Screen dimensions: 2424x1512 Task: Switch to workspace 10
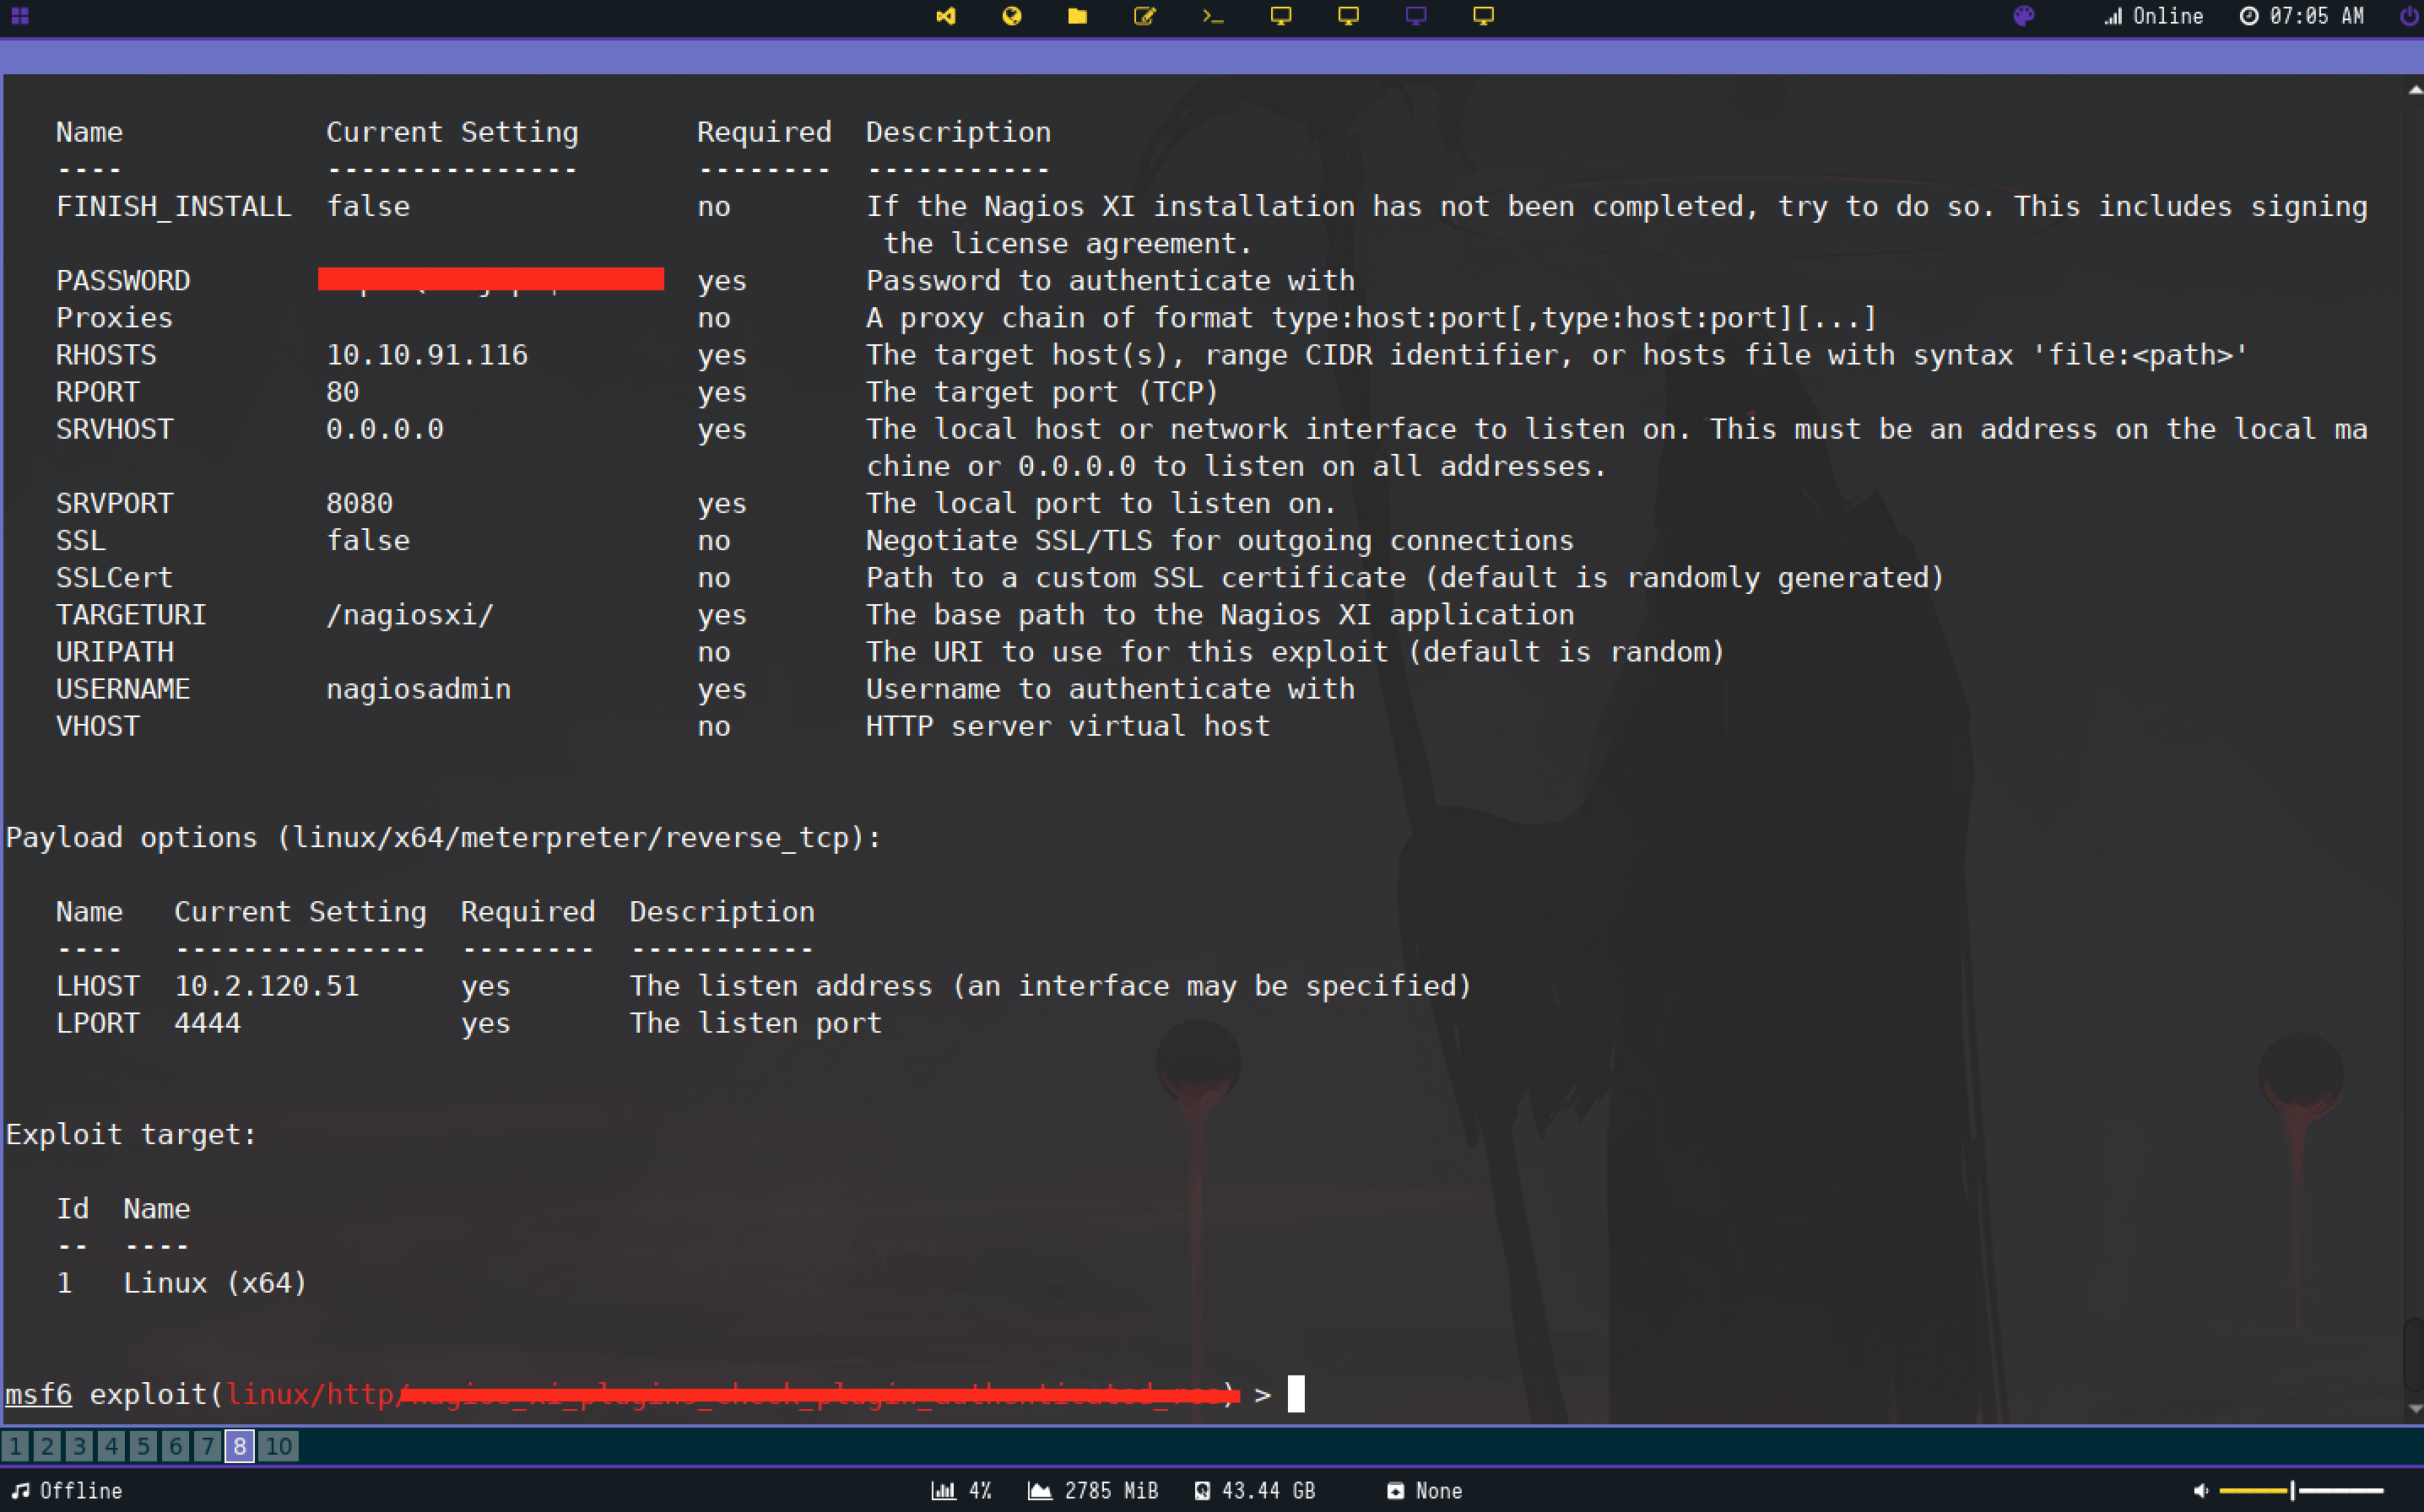(x=278, y=1446)
